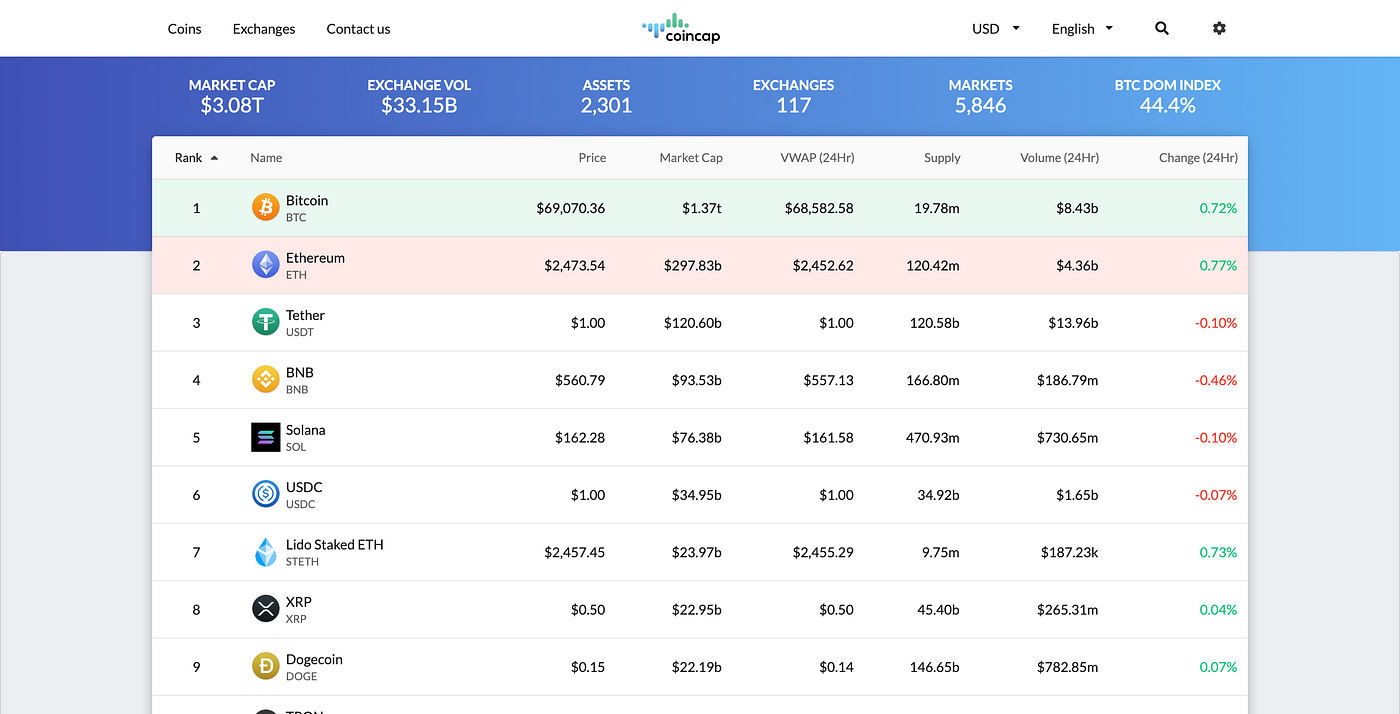Screen dimensions: 1400x714
Task: Click the XRP coin icon
Action: point(265,609)
